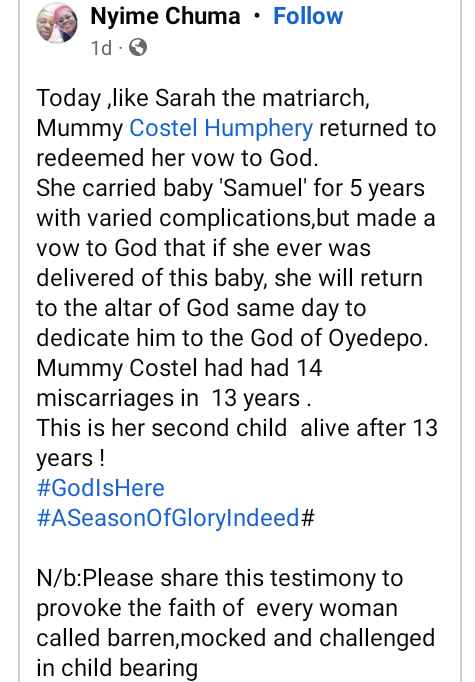Image resolution: width=475 pixels, height=682 pixels.
Task: Click the line 'with varied complications'
Action: [x=236, y=218]
